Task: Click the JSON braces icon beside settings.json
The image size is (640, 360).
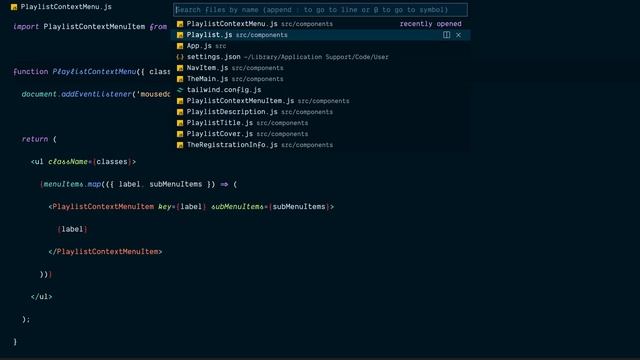Action: pos(180,57)
